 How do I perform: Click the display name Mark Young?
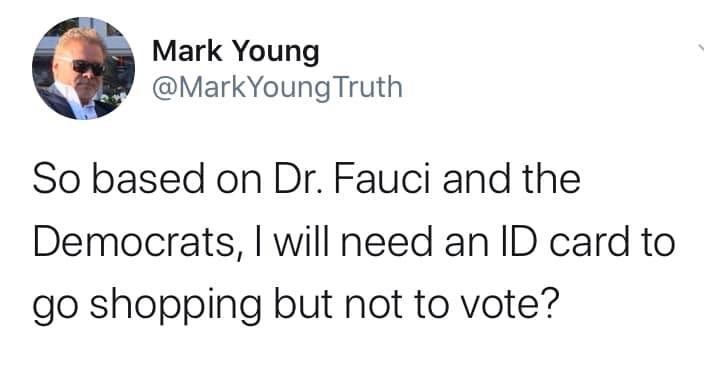click(x=236, y=51)
